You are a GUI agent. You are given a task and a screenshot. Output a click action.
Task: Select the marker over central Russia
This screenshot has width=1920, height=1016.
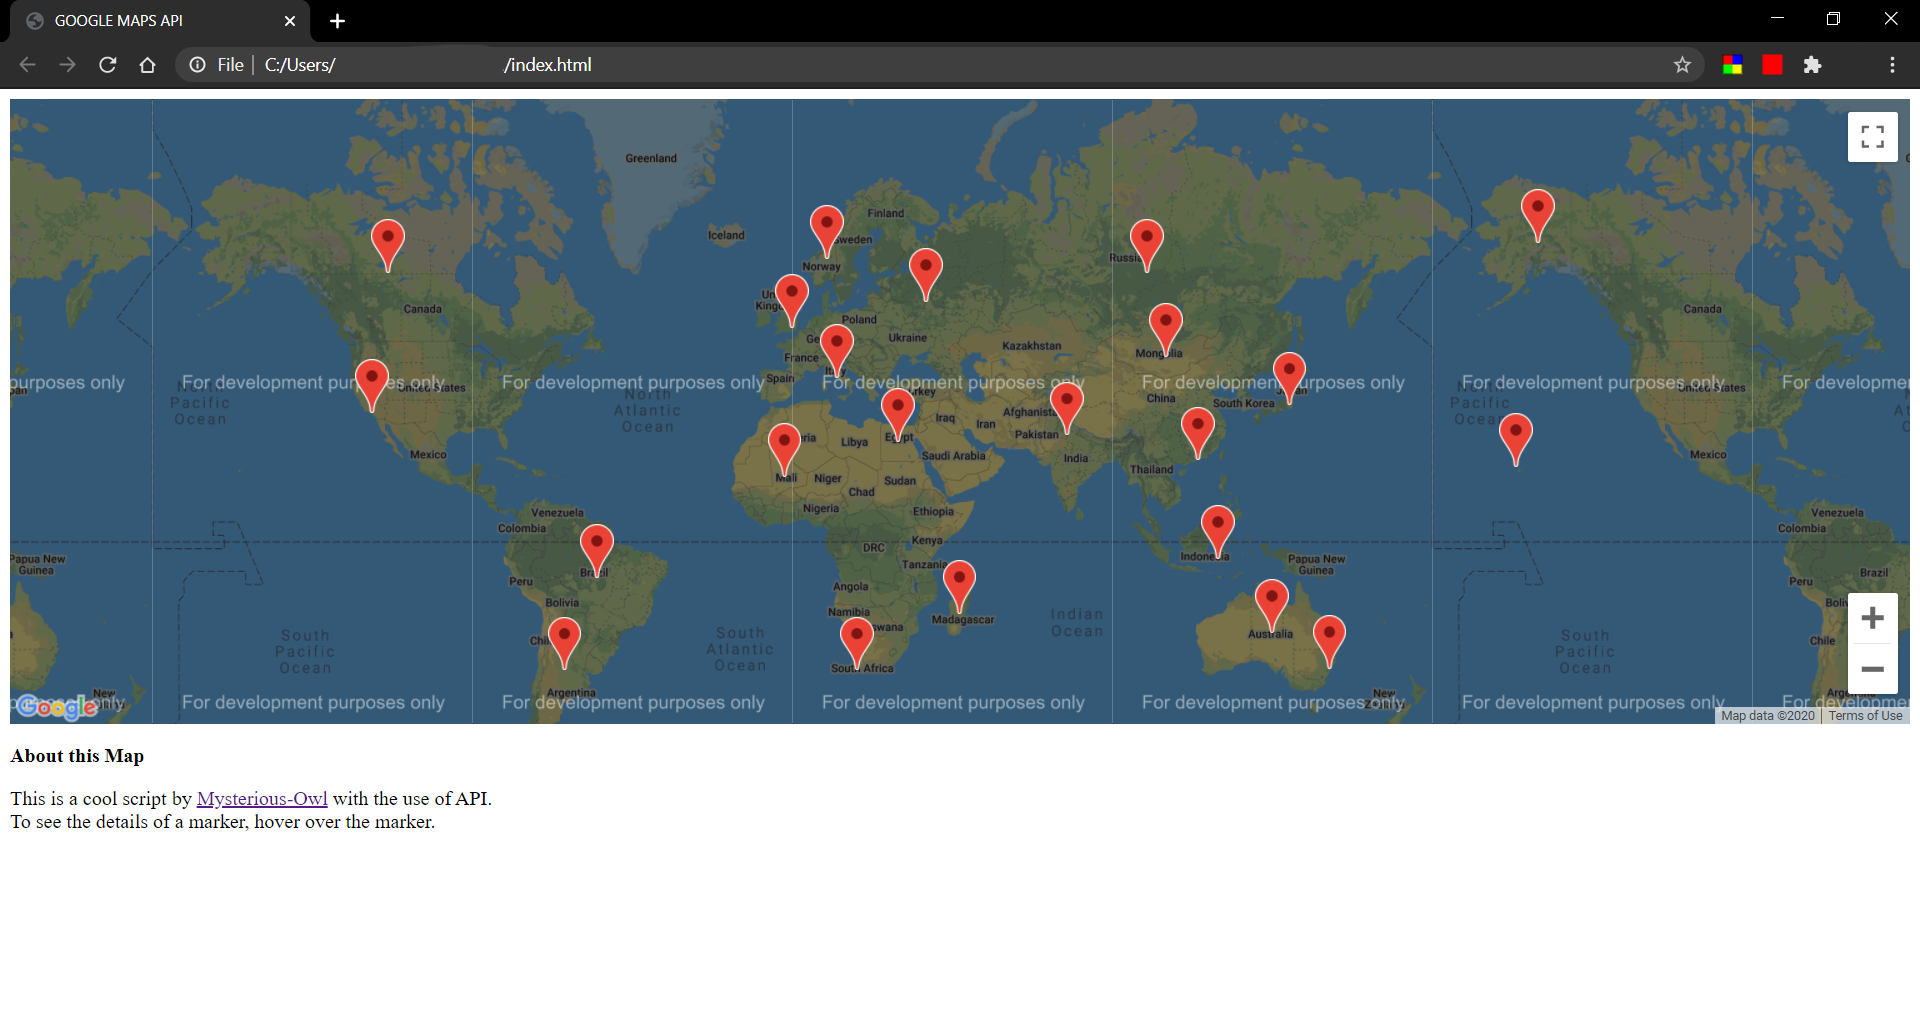1147,246
